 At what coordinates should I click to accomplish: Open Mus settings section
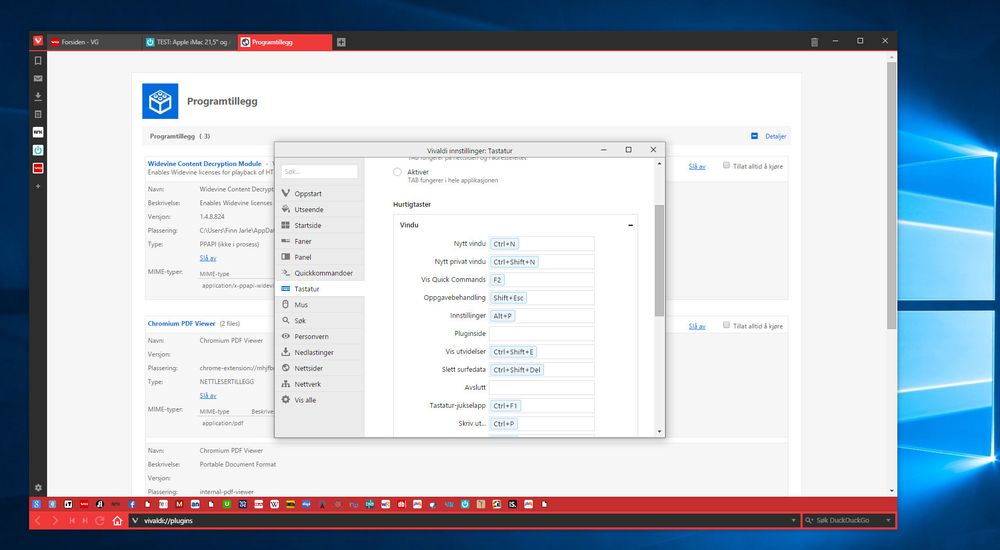(320, 305)
